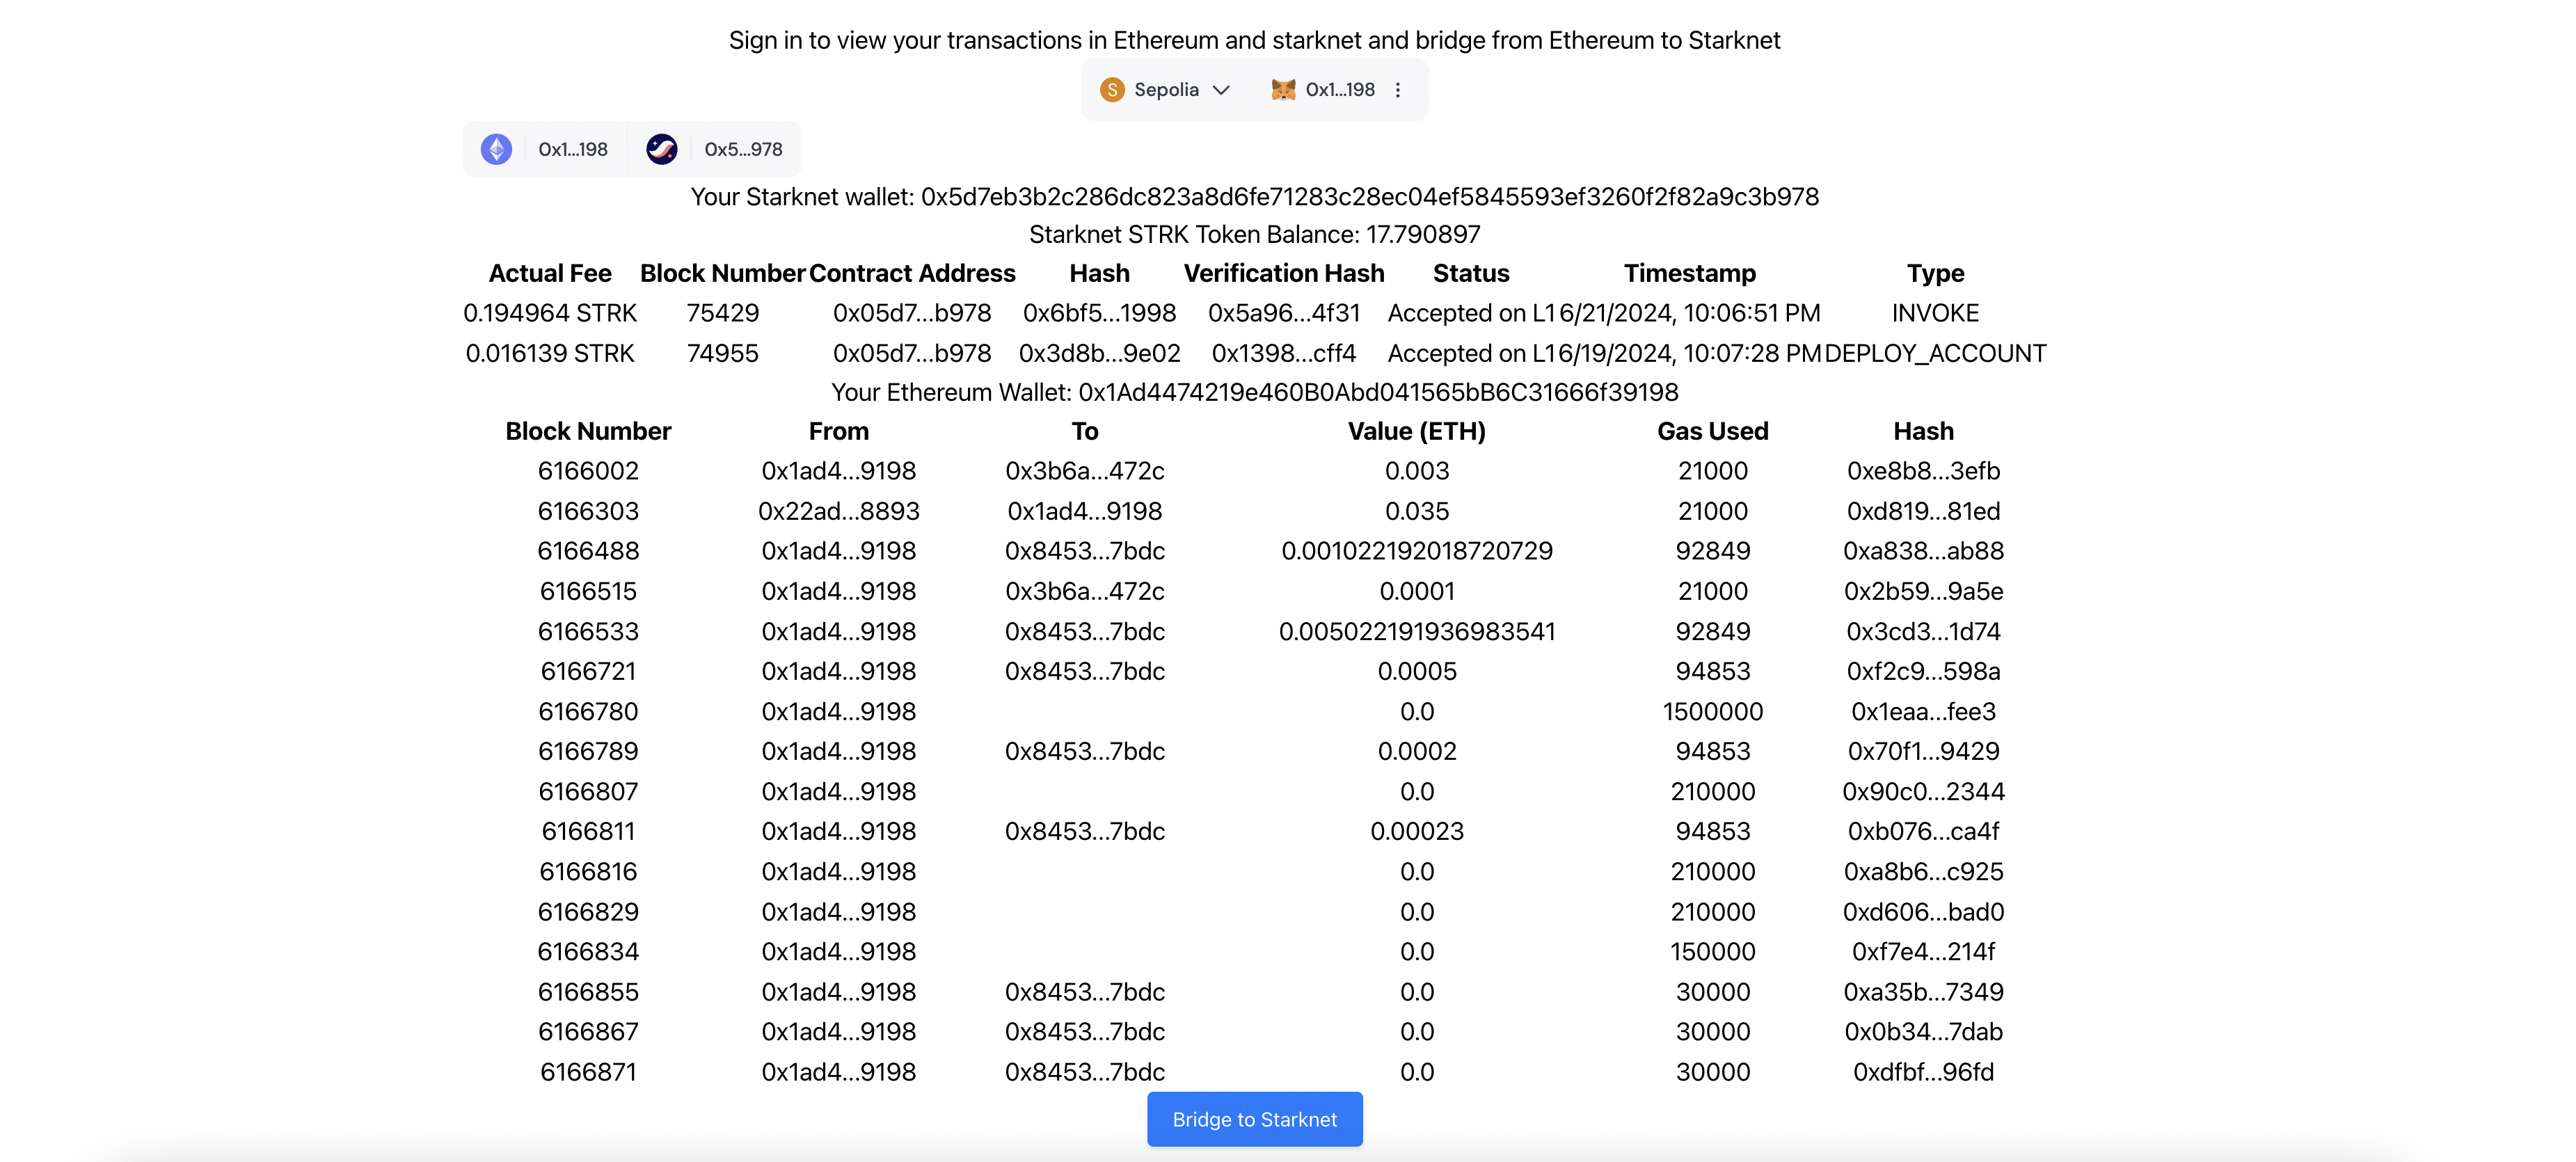The width and height of the screenshot is (2576, 1162).
Task: Click the Starknet wallet address text
Action: click(1369, 197)
